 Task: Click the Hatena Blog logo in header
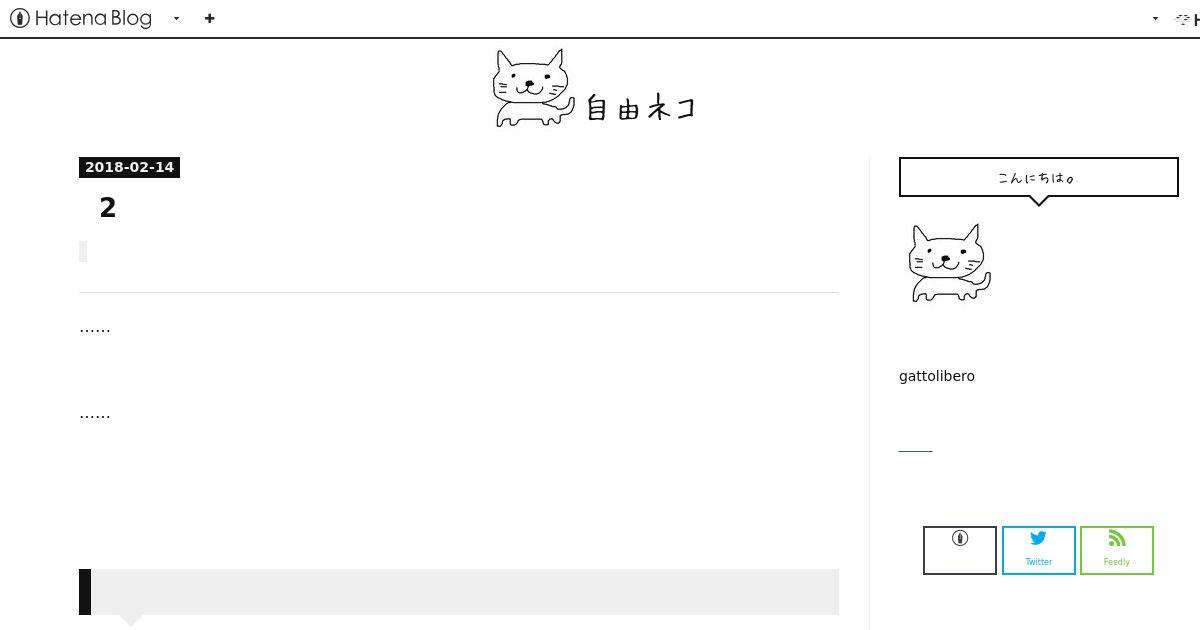click(81, 18)
